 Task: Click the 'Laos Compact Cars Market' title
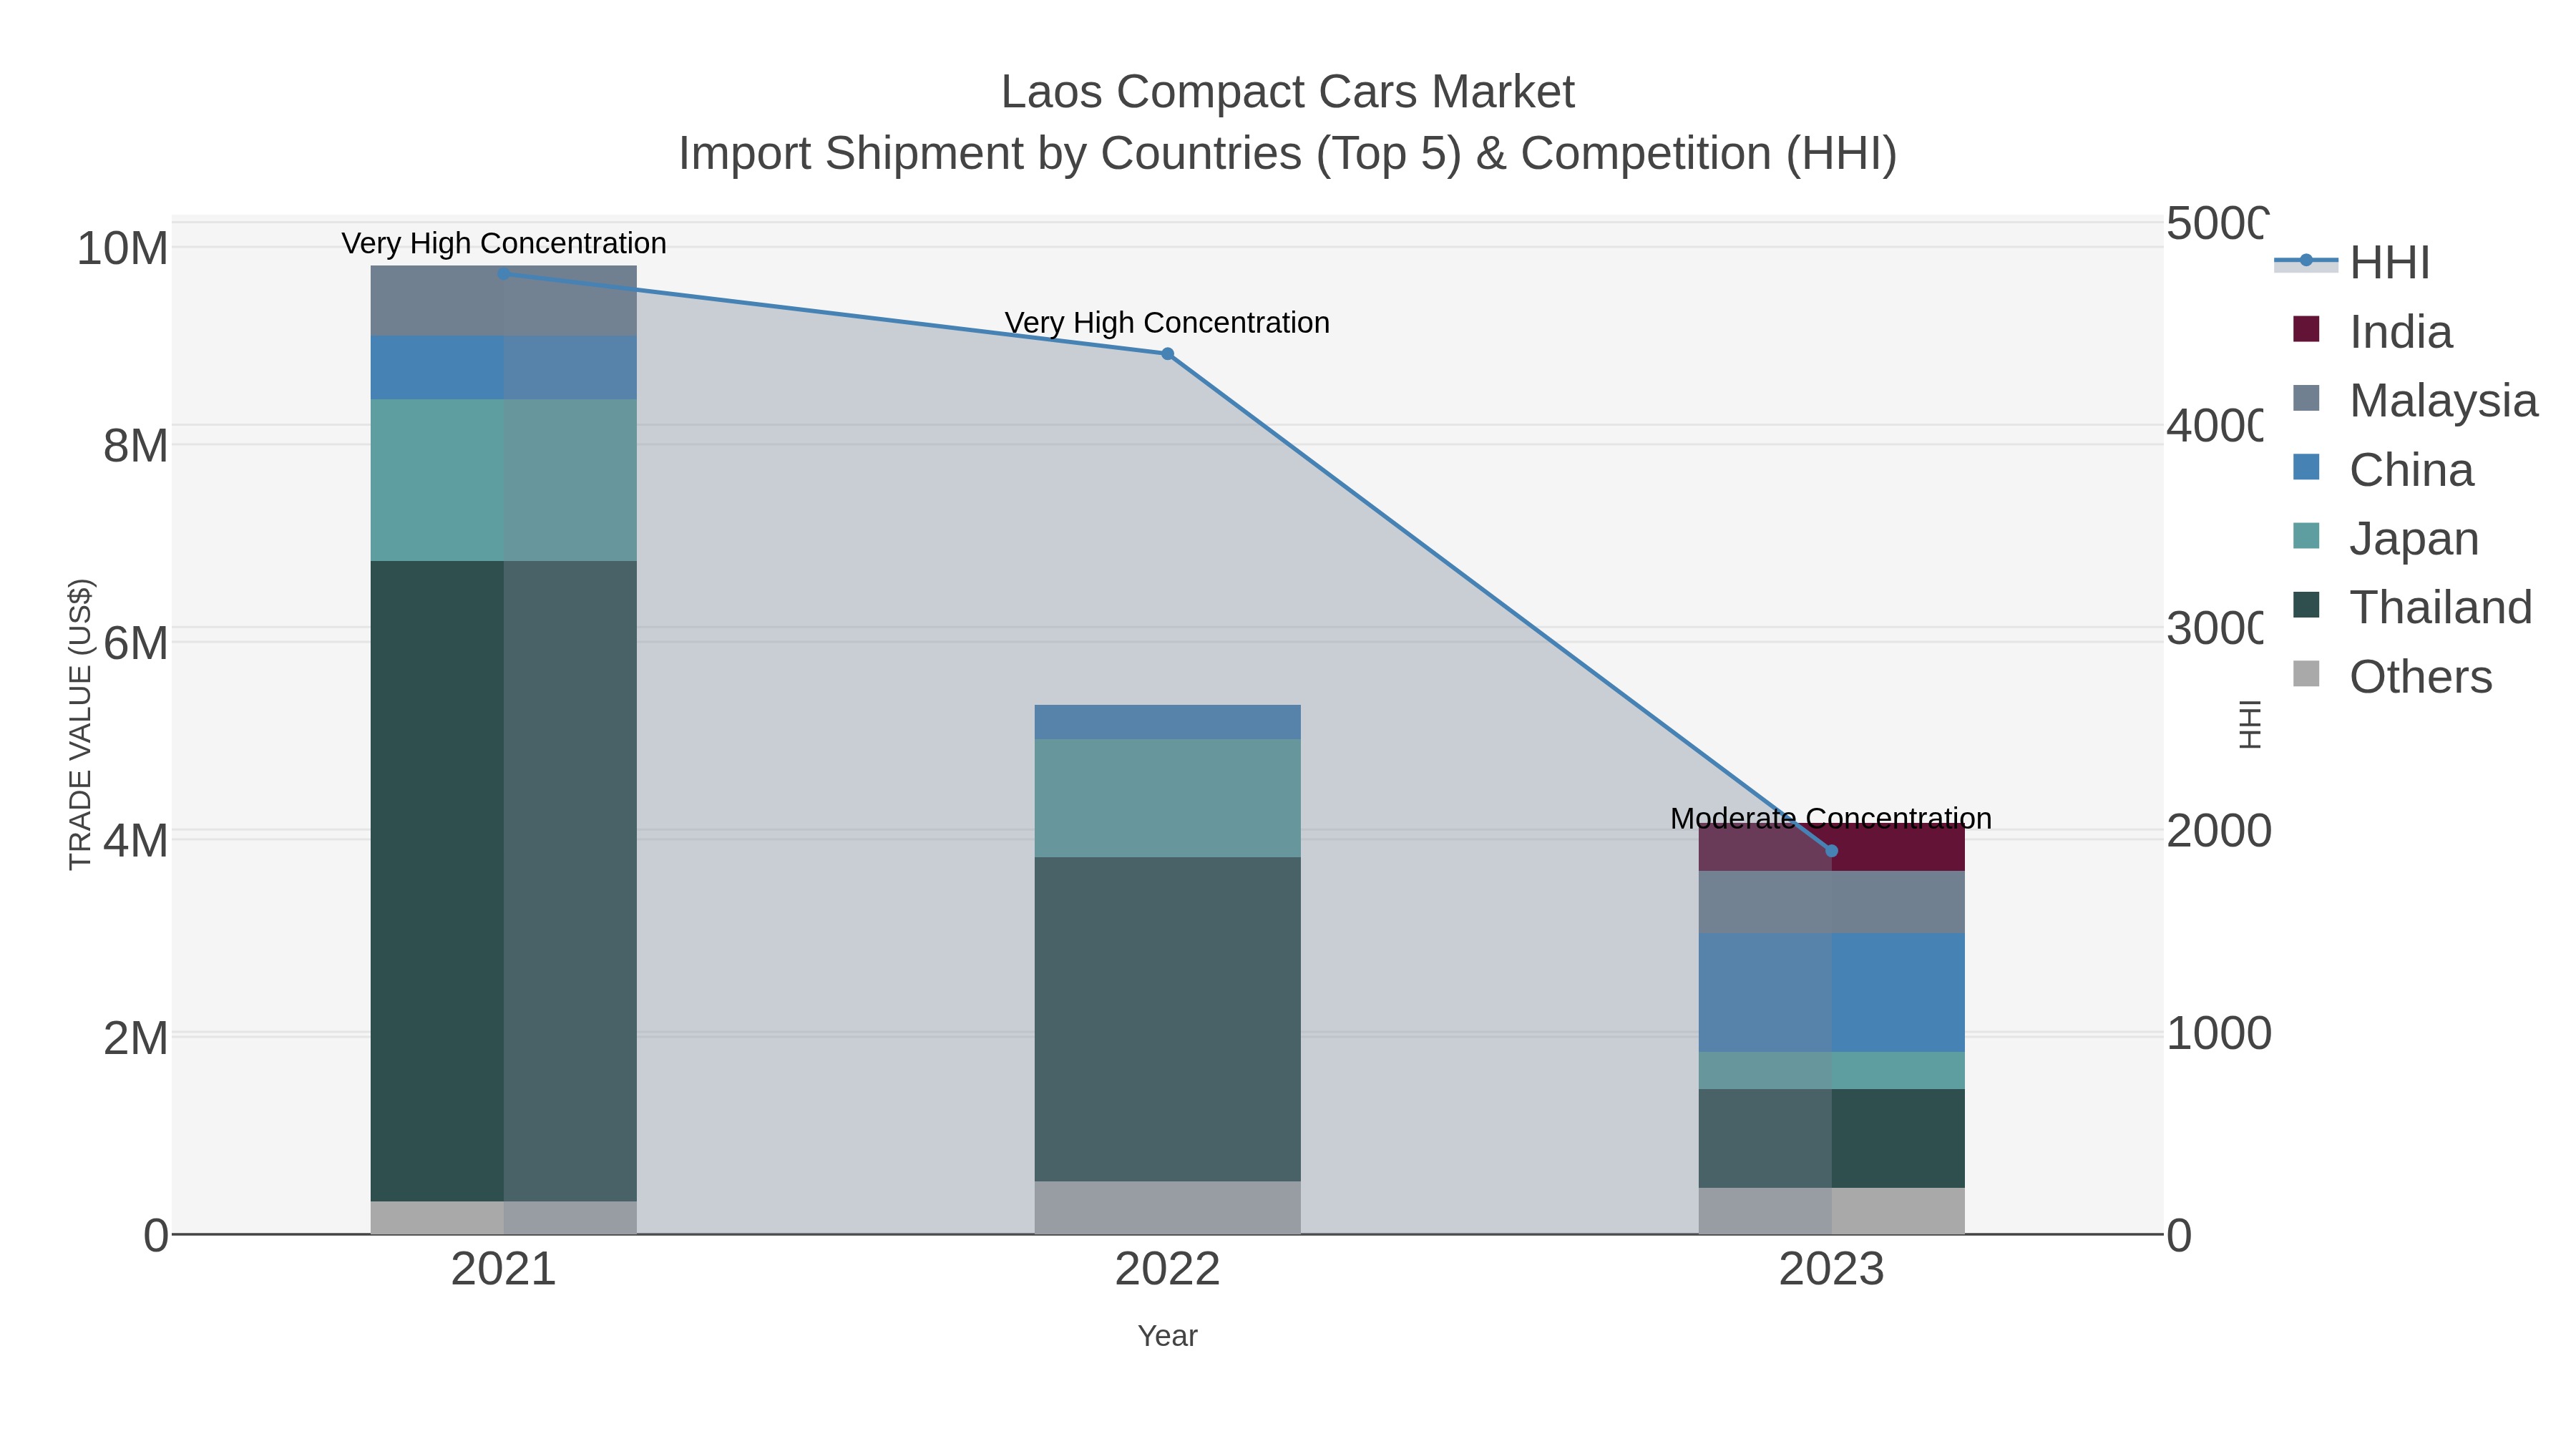click(1288, 92)
